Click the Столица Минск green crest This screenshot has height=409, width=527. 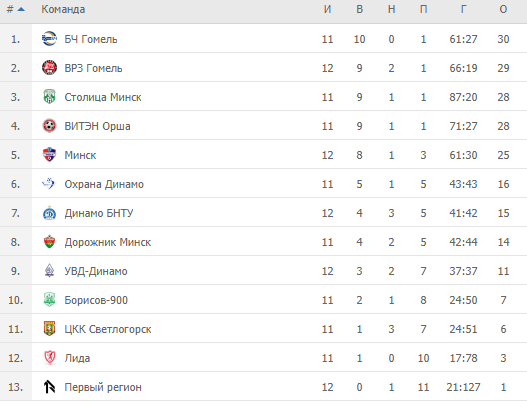click(49, 97)
